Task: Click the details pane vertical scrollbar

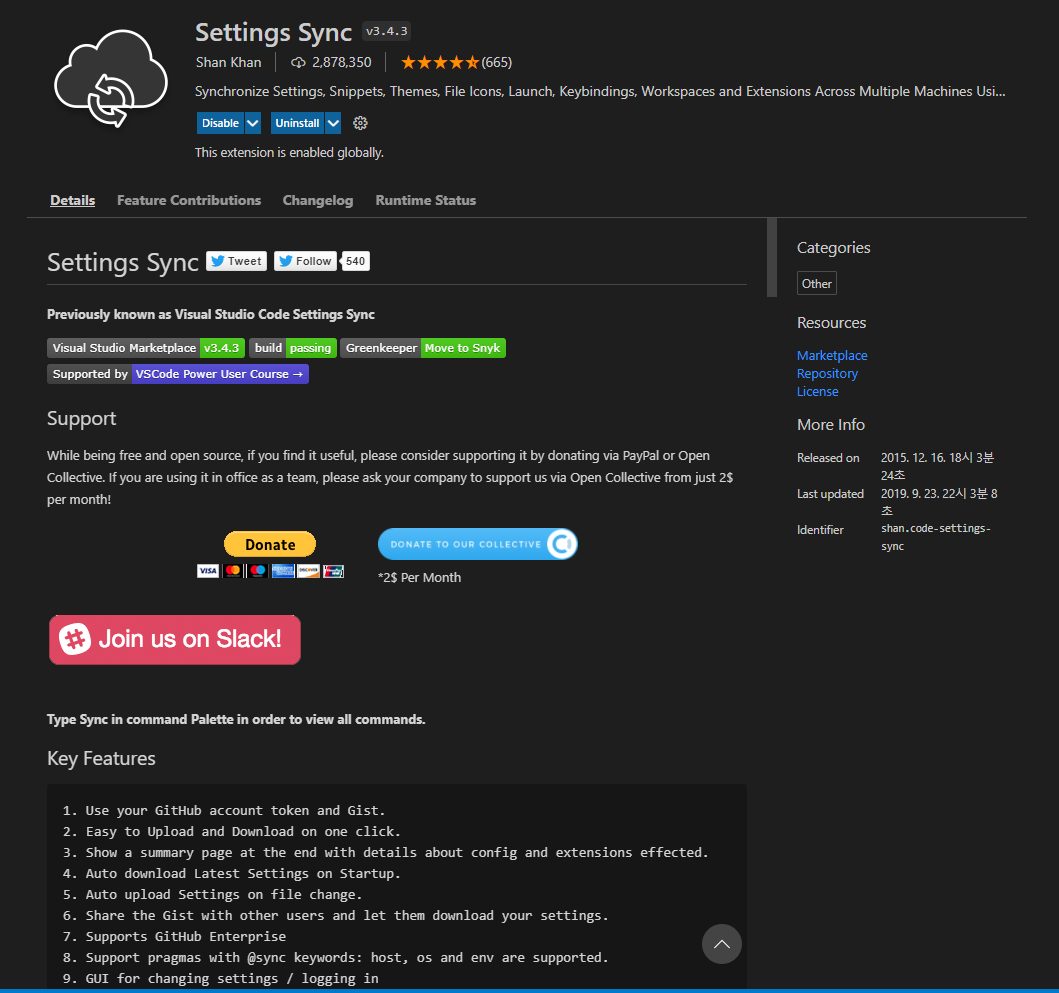Action: [x=771, y=258]
